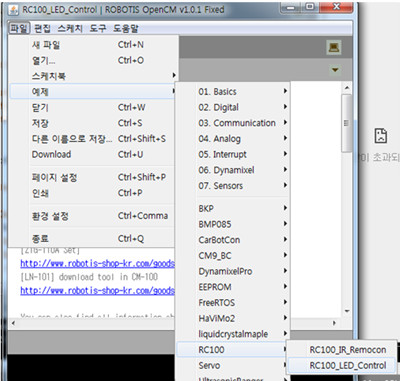Expand HaViMo2 examples submenu
Image resolution: width=400 pixels, height=381 pixels.
click(x=233, y=318)
